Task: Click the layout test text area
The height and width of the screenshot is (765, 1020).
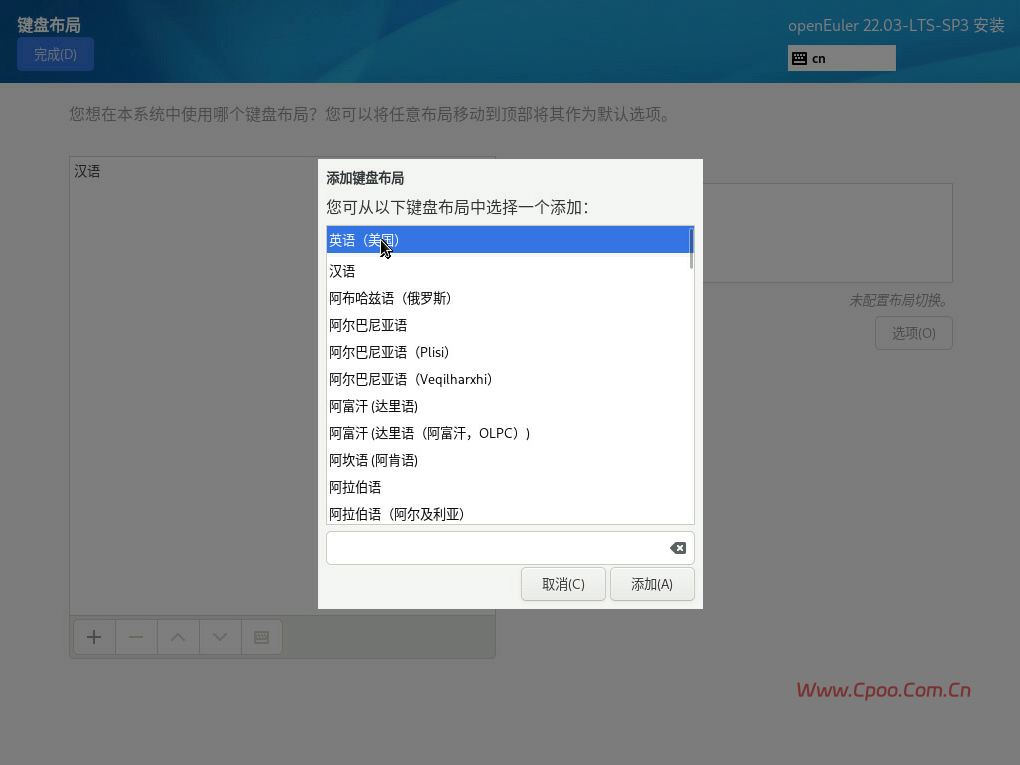Action: point(827,233)
